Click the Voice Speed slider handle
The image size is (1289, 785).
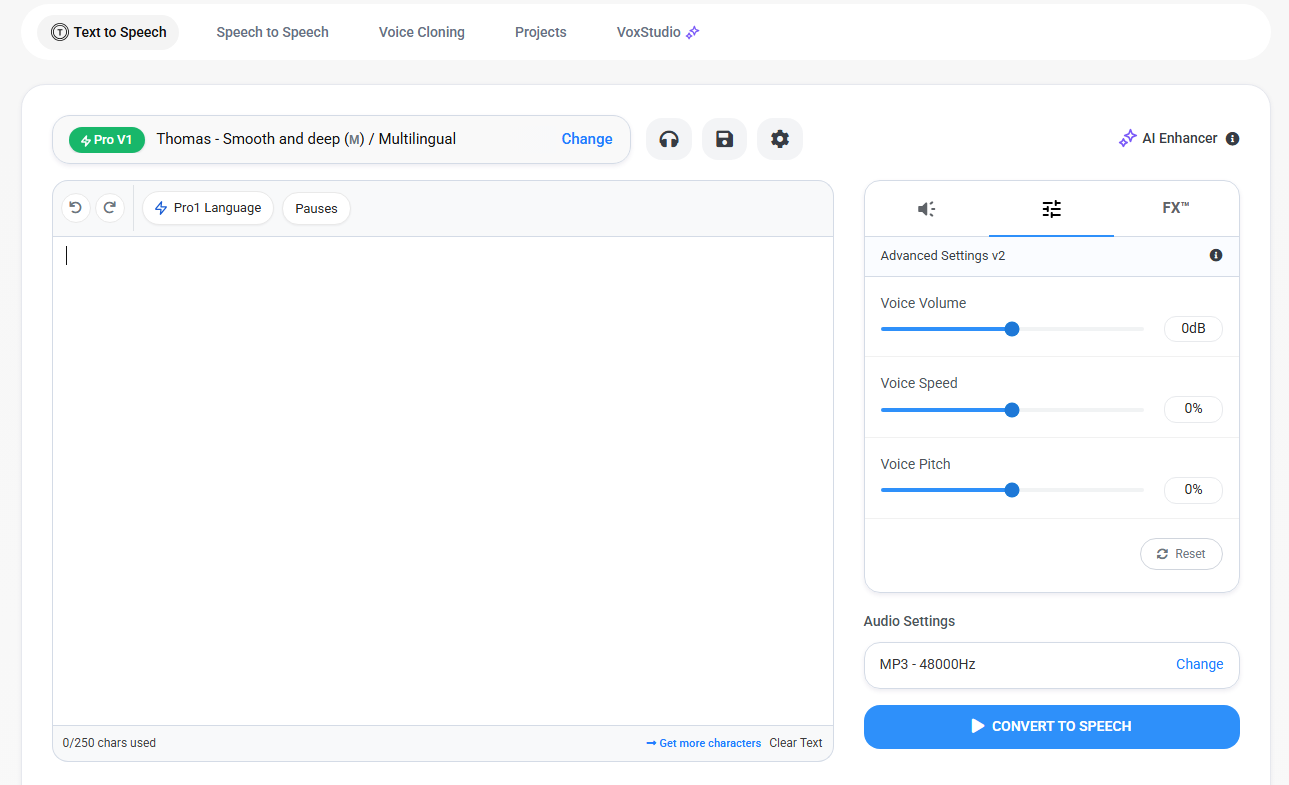1011,410
